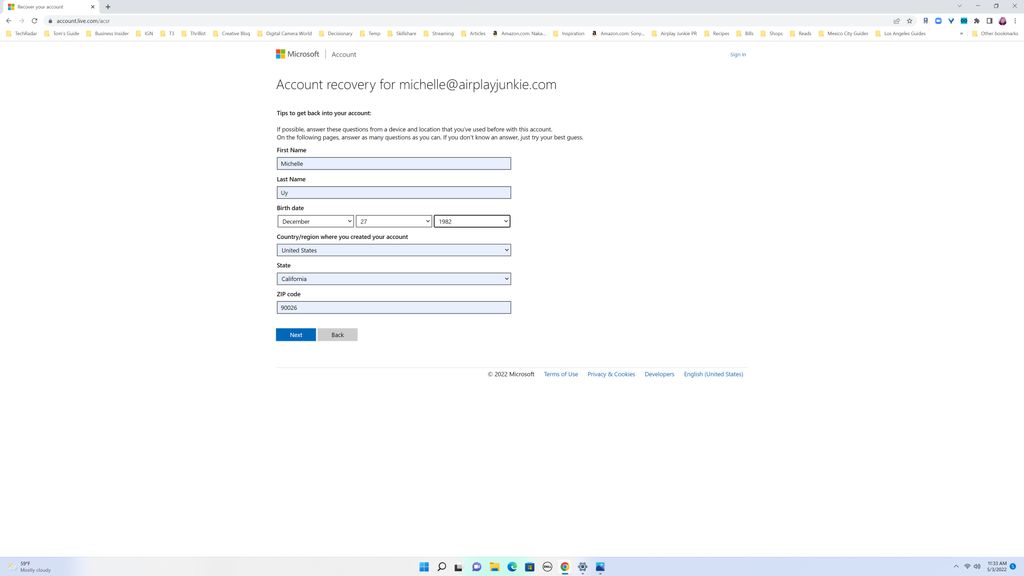Click the ZIP code input field
Screen dimensions: 1024x576
point(392,307)
